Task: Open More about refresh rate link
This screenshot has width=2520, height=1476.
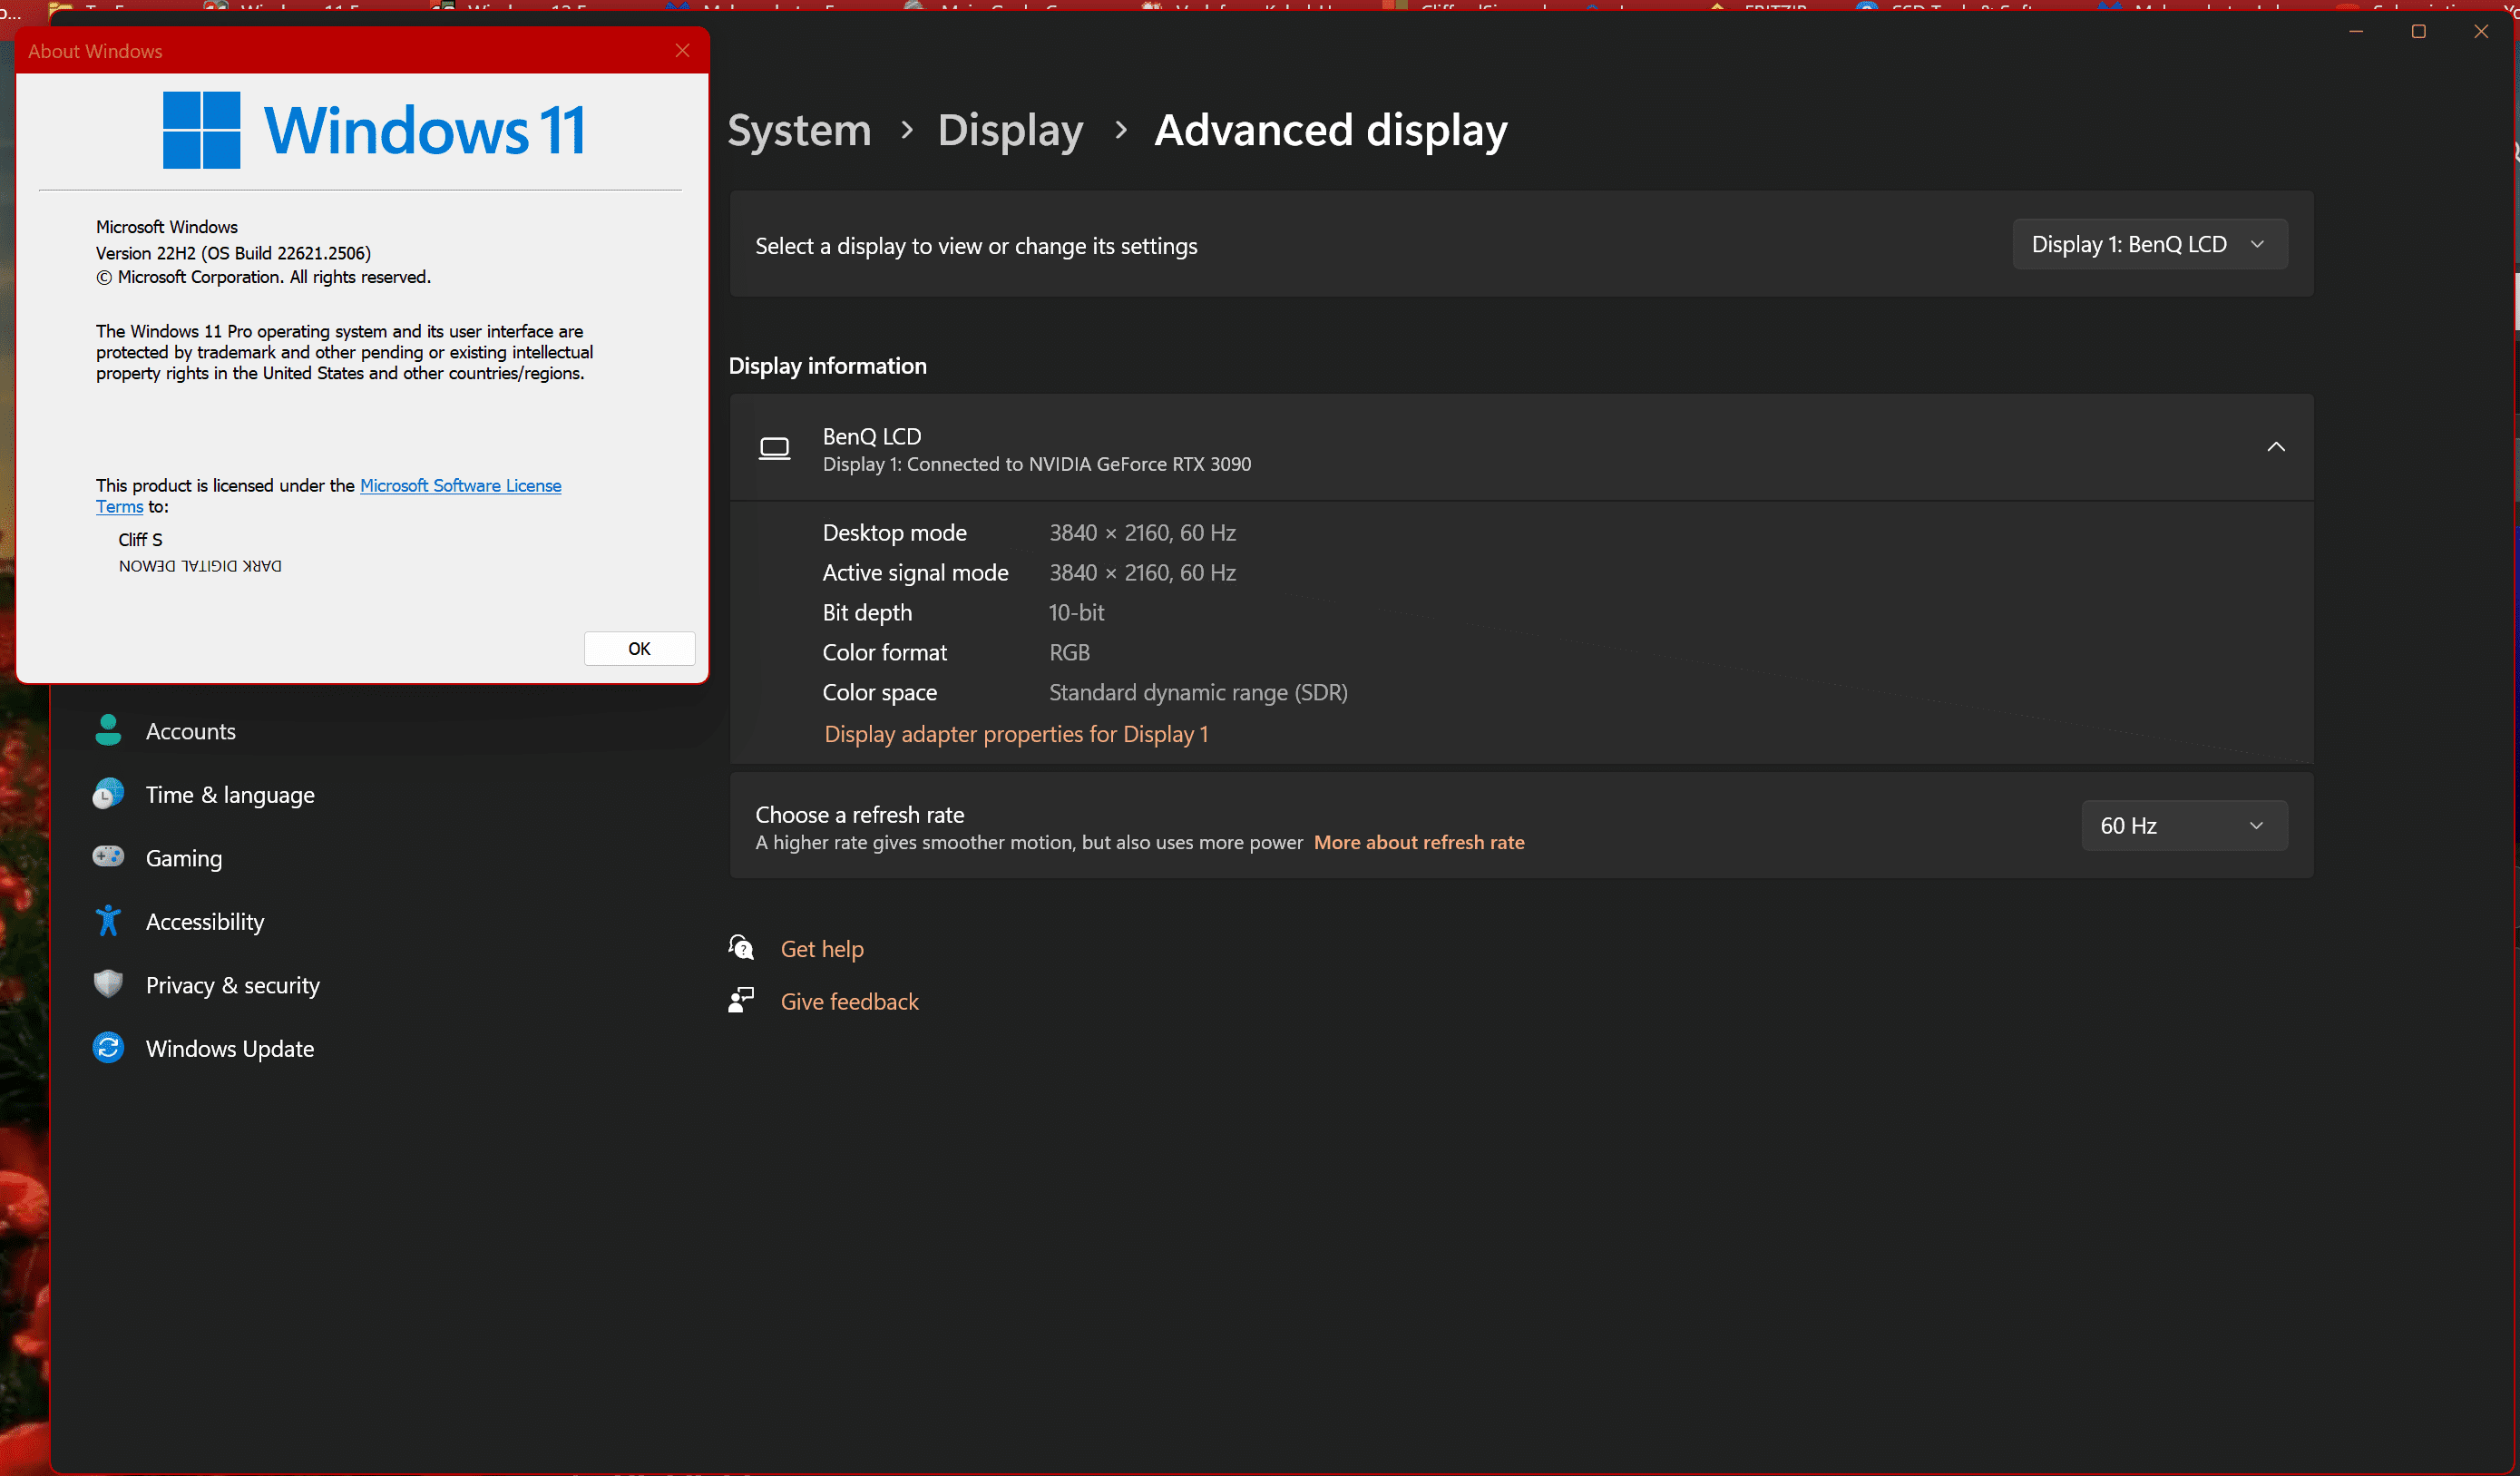Action: (x=1419, y=842)
